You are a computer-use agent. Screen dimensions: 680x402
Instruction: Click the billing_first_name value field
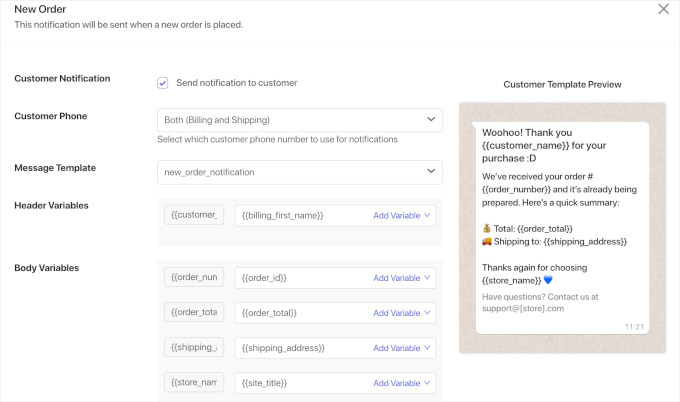[300, 215]
